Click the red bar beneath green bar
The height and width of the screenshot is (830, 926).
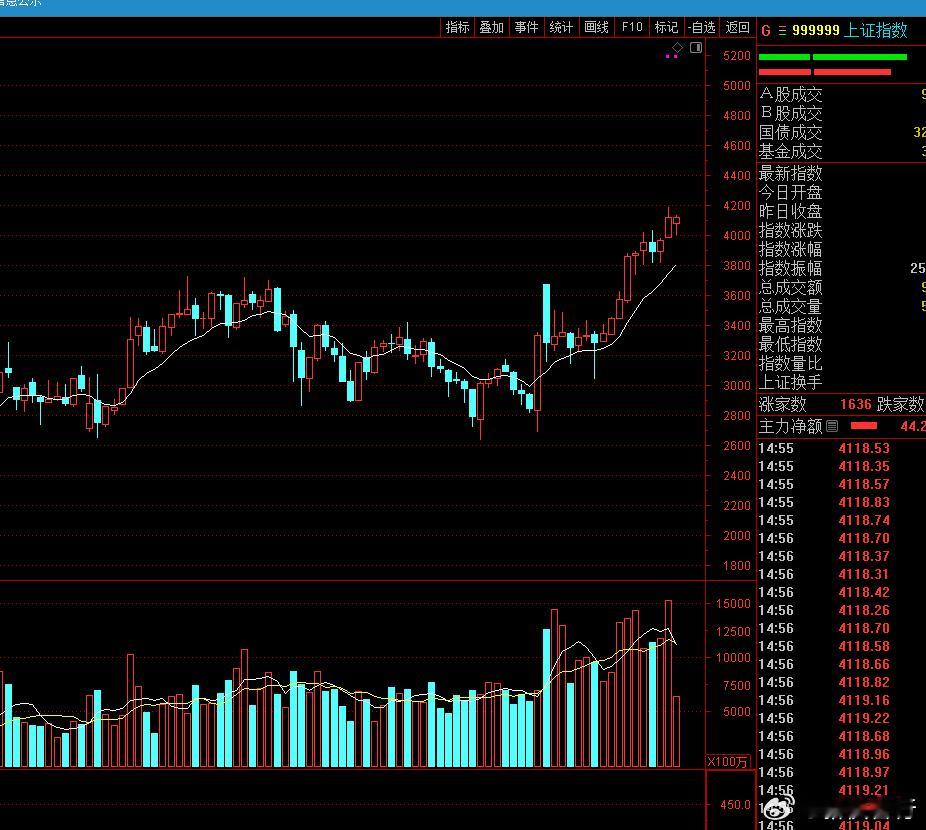[824, 72]
